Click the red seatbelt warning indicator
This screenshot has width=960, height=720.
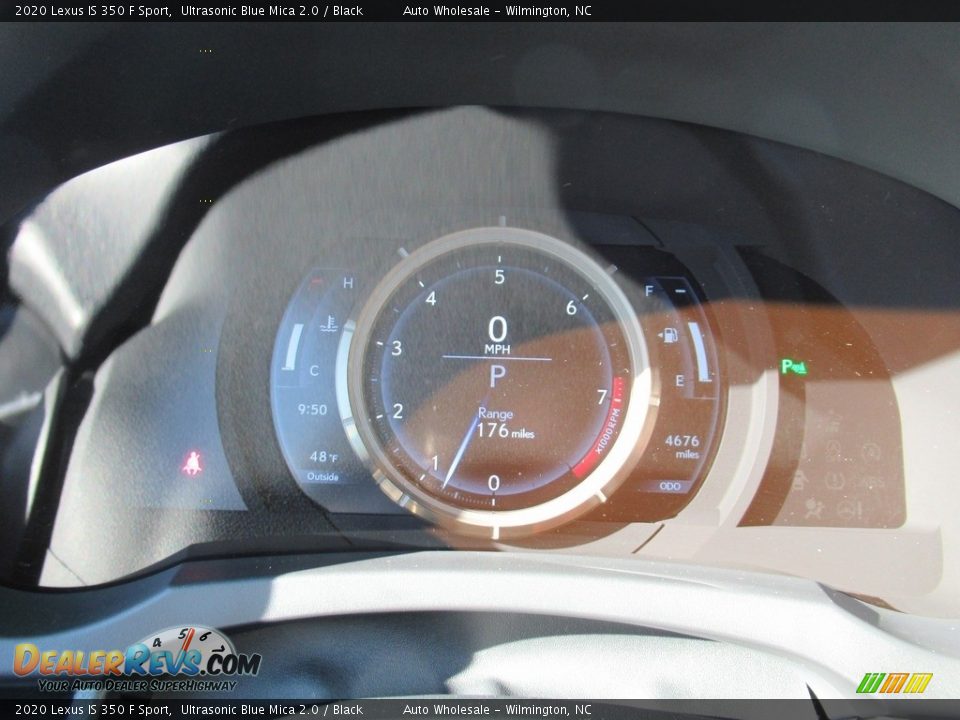(193, 463)
